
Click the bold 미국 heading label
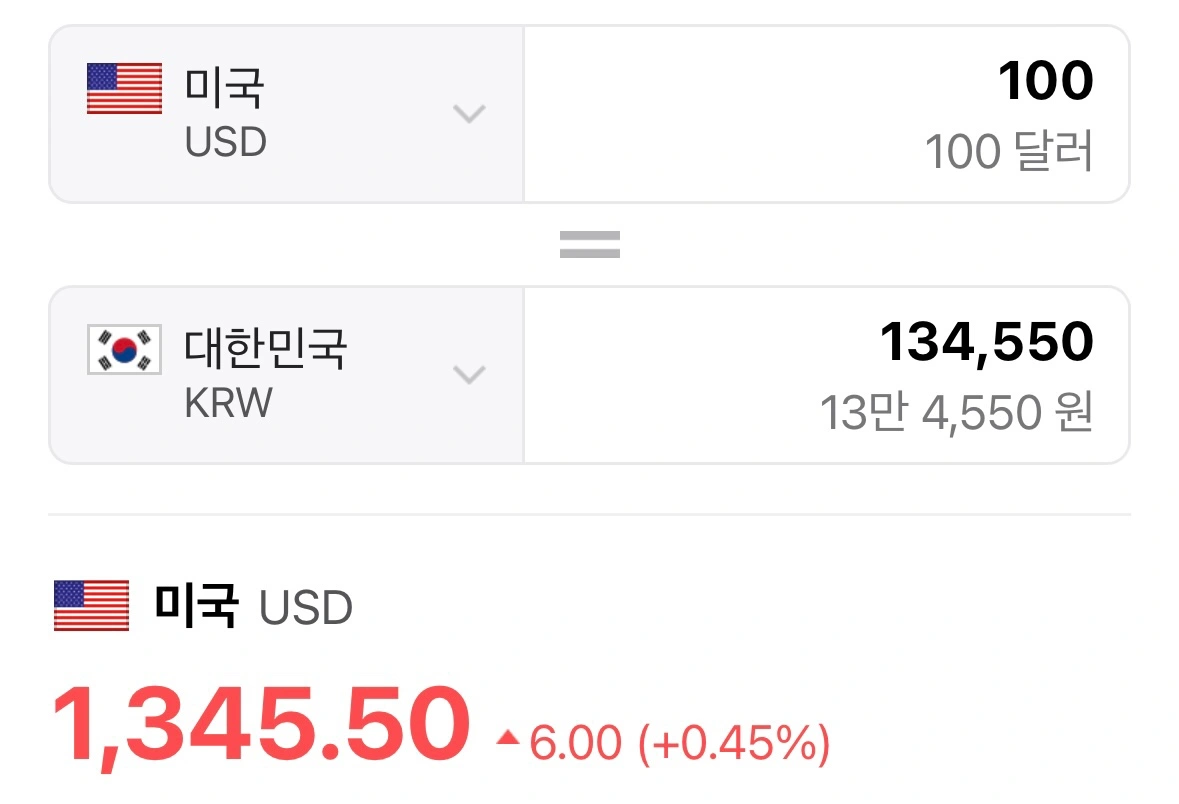pyautogui.click(x=196, y=605)
